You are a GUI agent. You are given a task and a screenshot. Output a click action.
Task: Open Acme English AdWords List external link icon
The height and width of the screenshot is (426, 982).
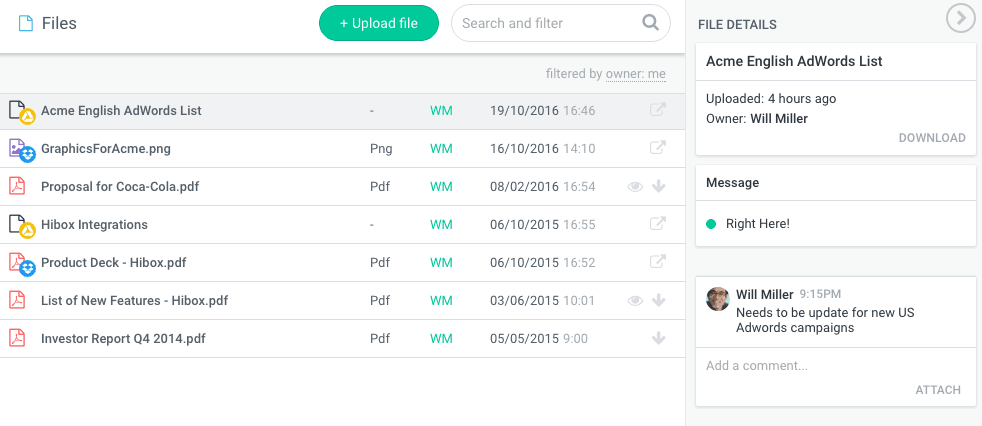[x=658, y=111]
